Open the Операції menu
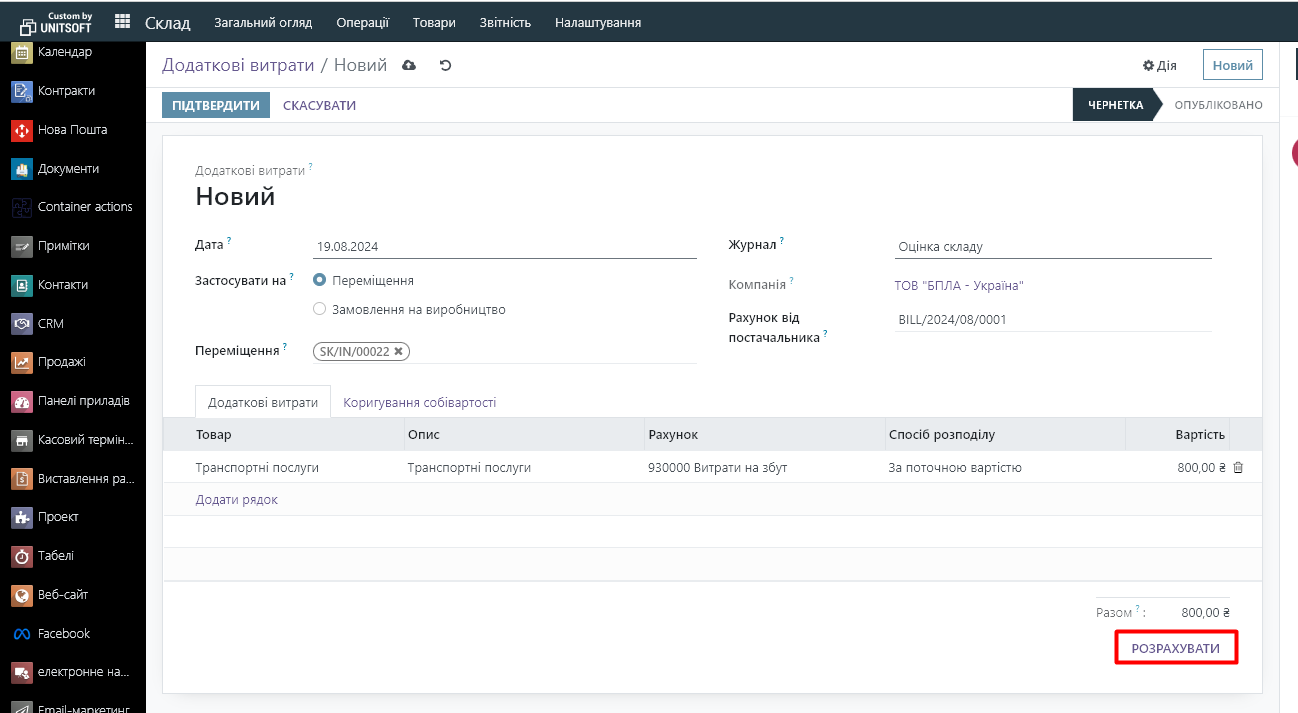 [x=362, y=22]
